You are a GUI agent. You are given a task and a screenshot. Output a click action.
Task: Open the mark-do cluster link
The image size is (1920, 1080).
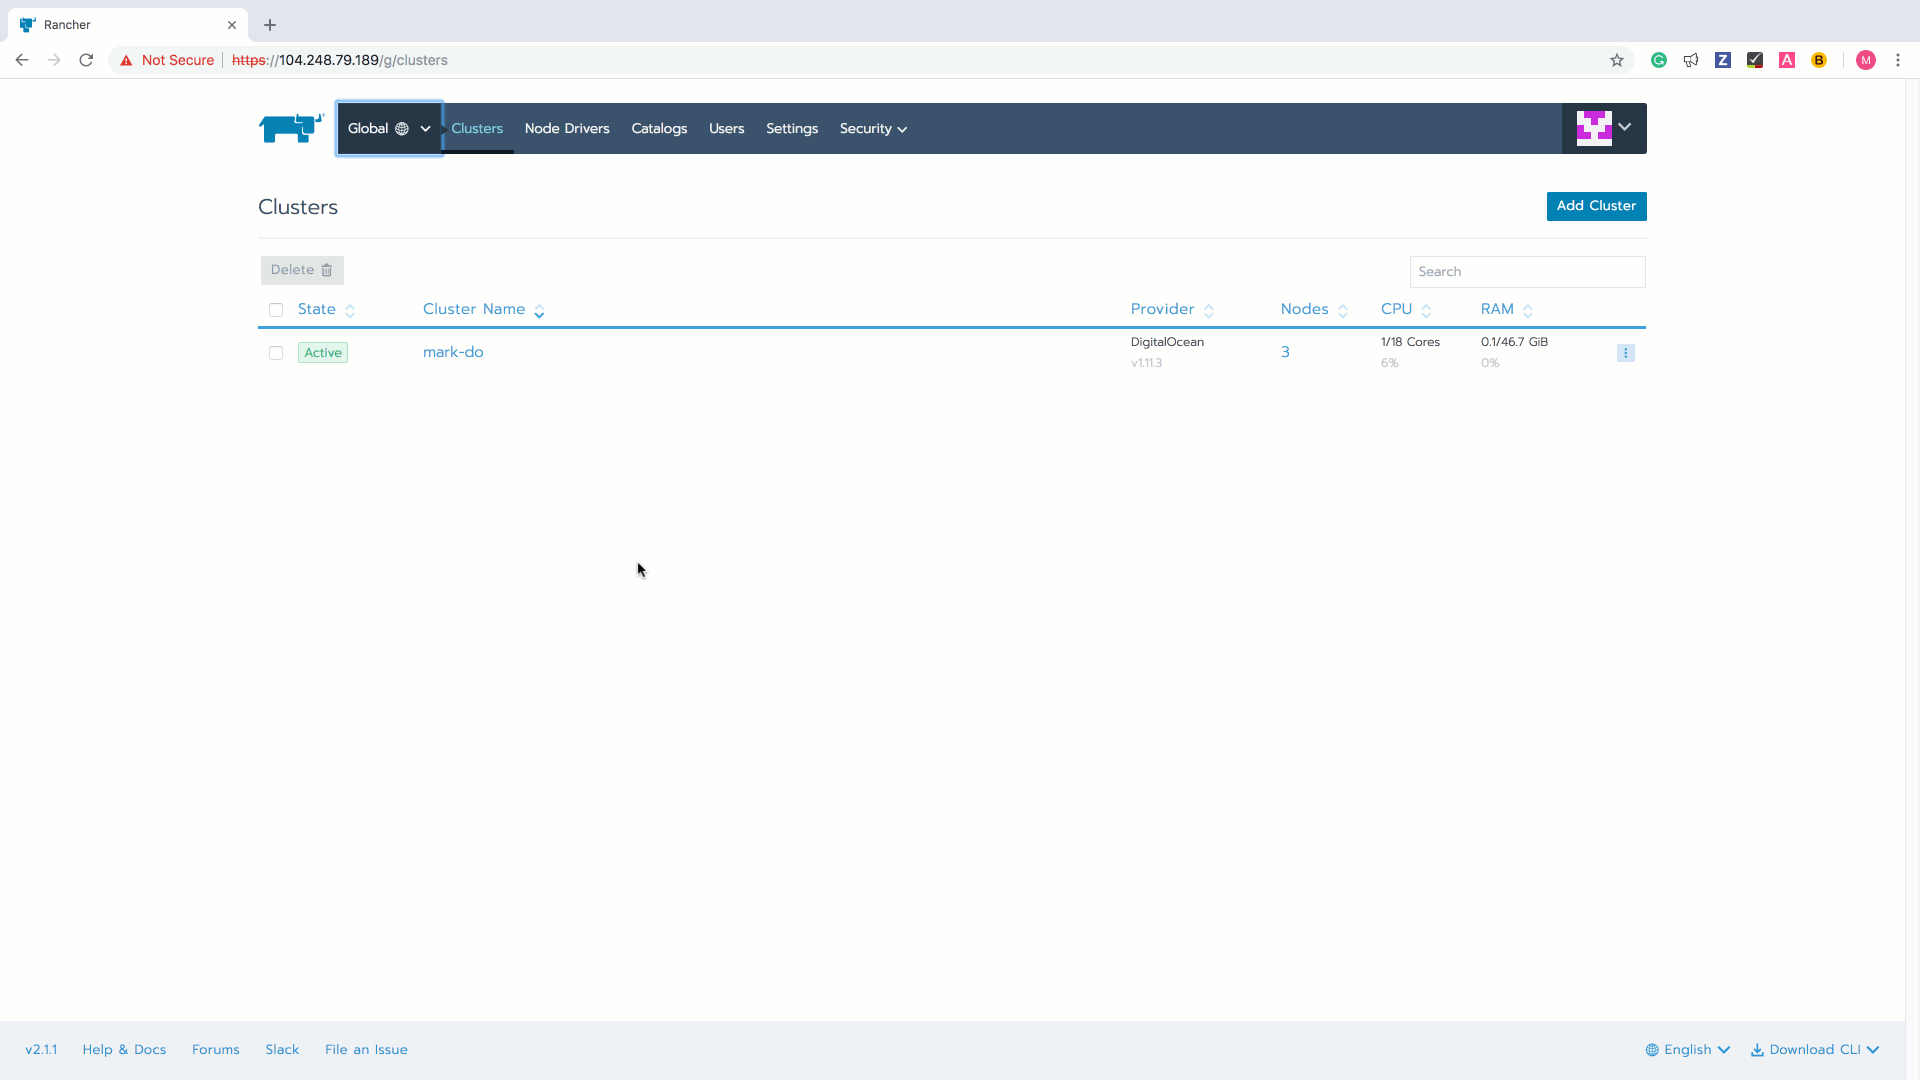coord(453,351)
